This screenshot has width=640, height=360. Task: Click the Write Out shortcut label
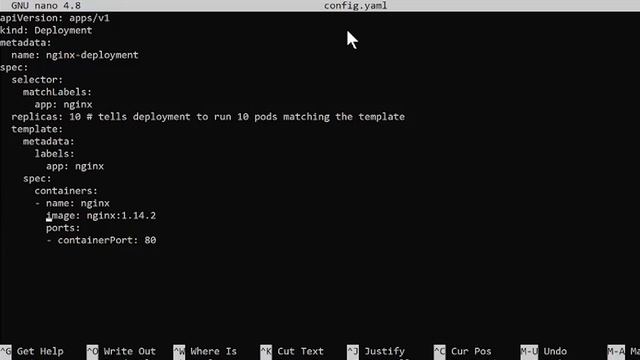pyautogui.click(x=129, y=351)
